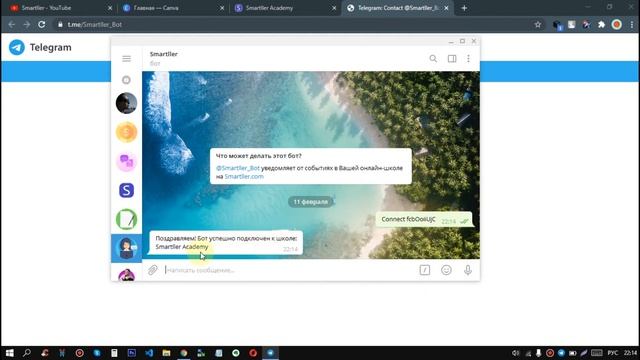640x360 pixels.
Task: Click the '11 февраля' date badge
Action: [x=311, y=202]
